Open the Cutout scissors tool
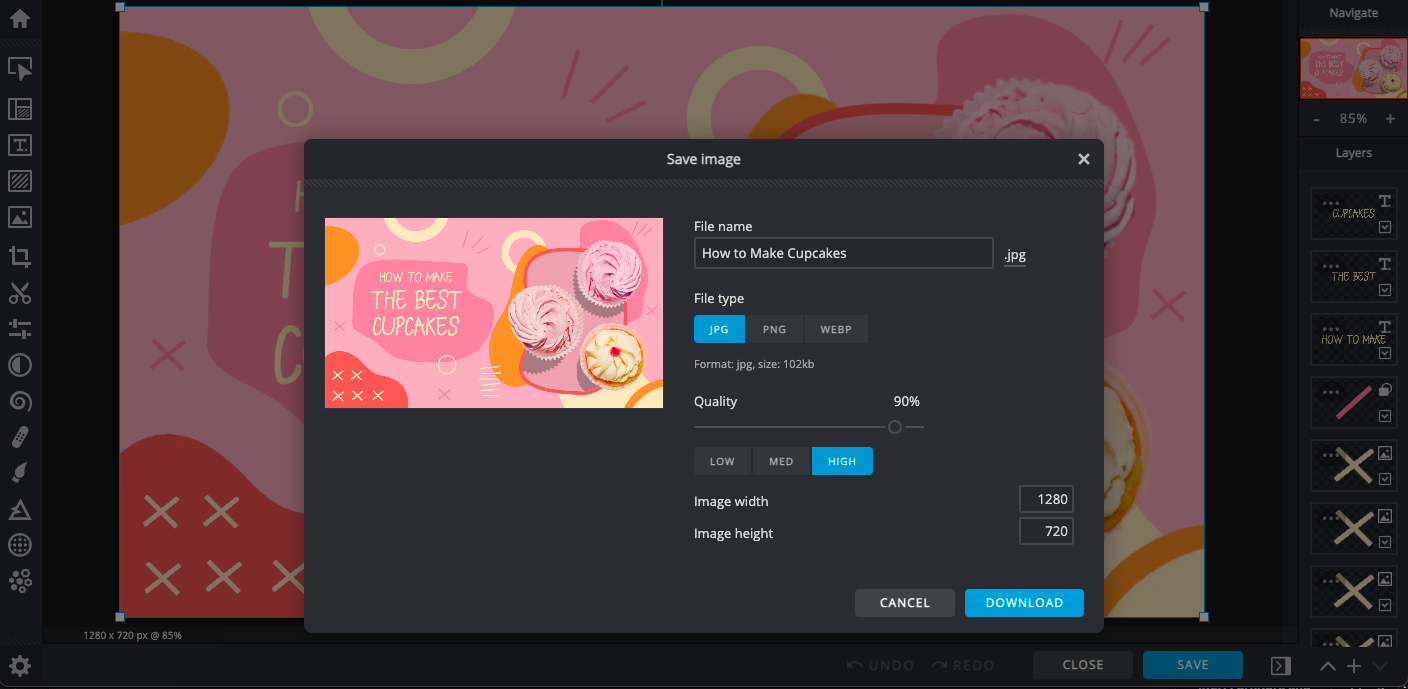Image resolution: width=1408 pixels, height=689 pixels. click(20, 293)
